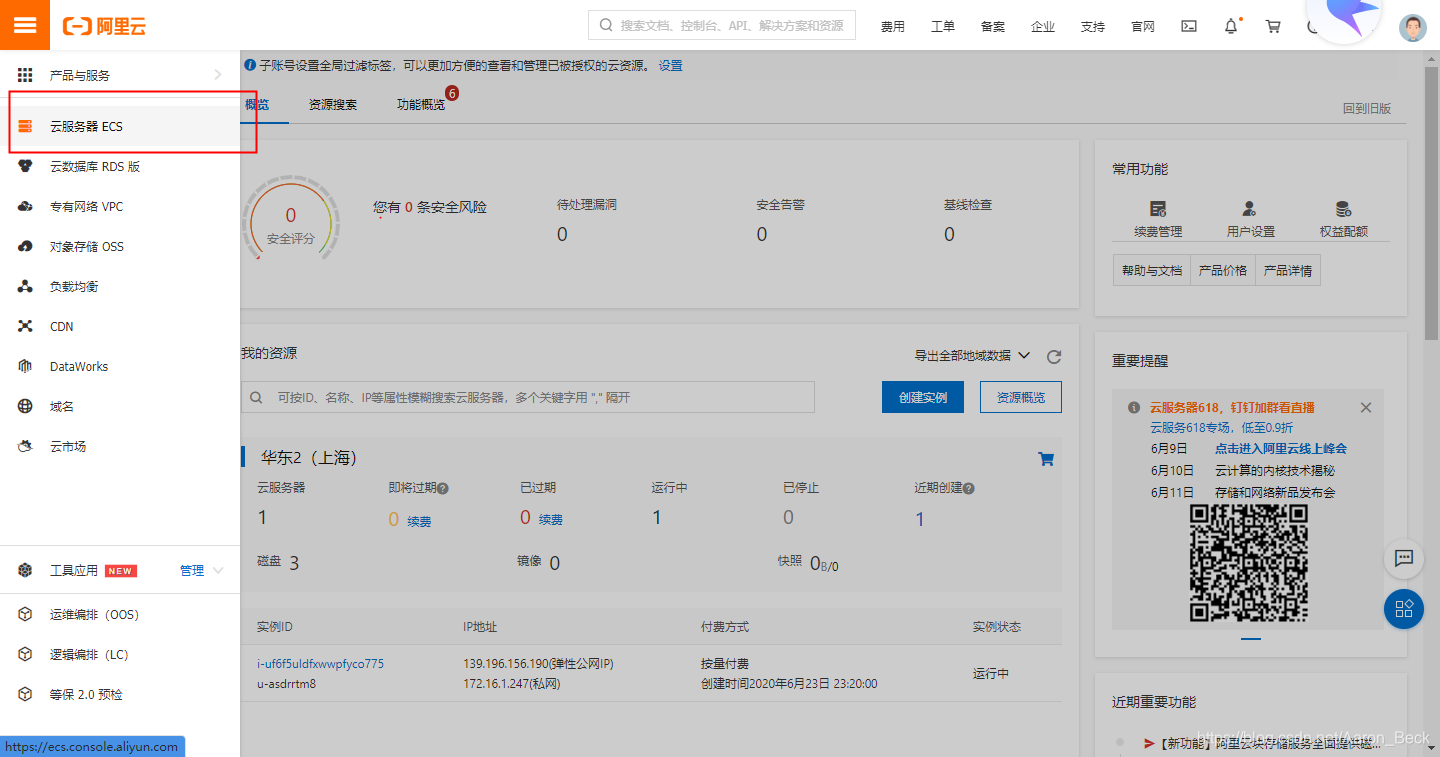Click the 负载均衡 icon
The image size is (1440, 757).
[x=25, y=287]
